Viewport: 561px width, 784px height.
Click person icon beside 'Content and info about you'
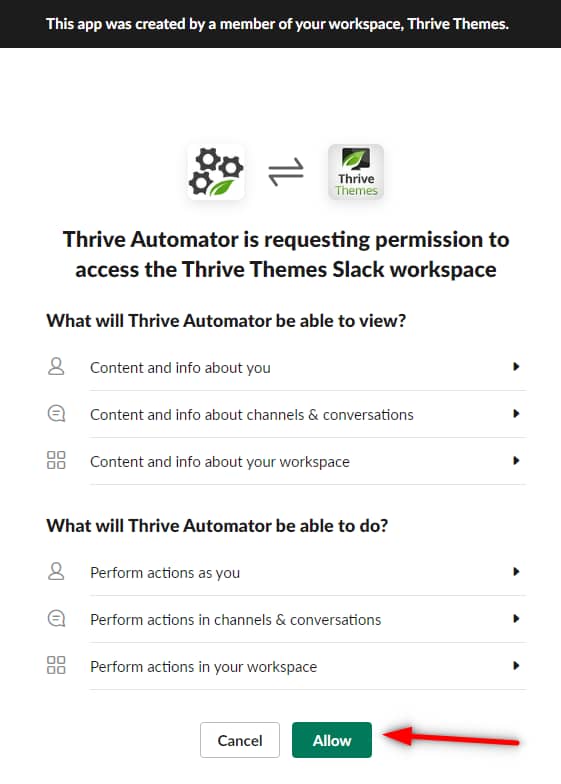(56, 366)
